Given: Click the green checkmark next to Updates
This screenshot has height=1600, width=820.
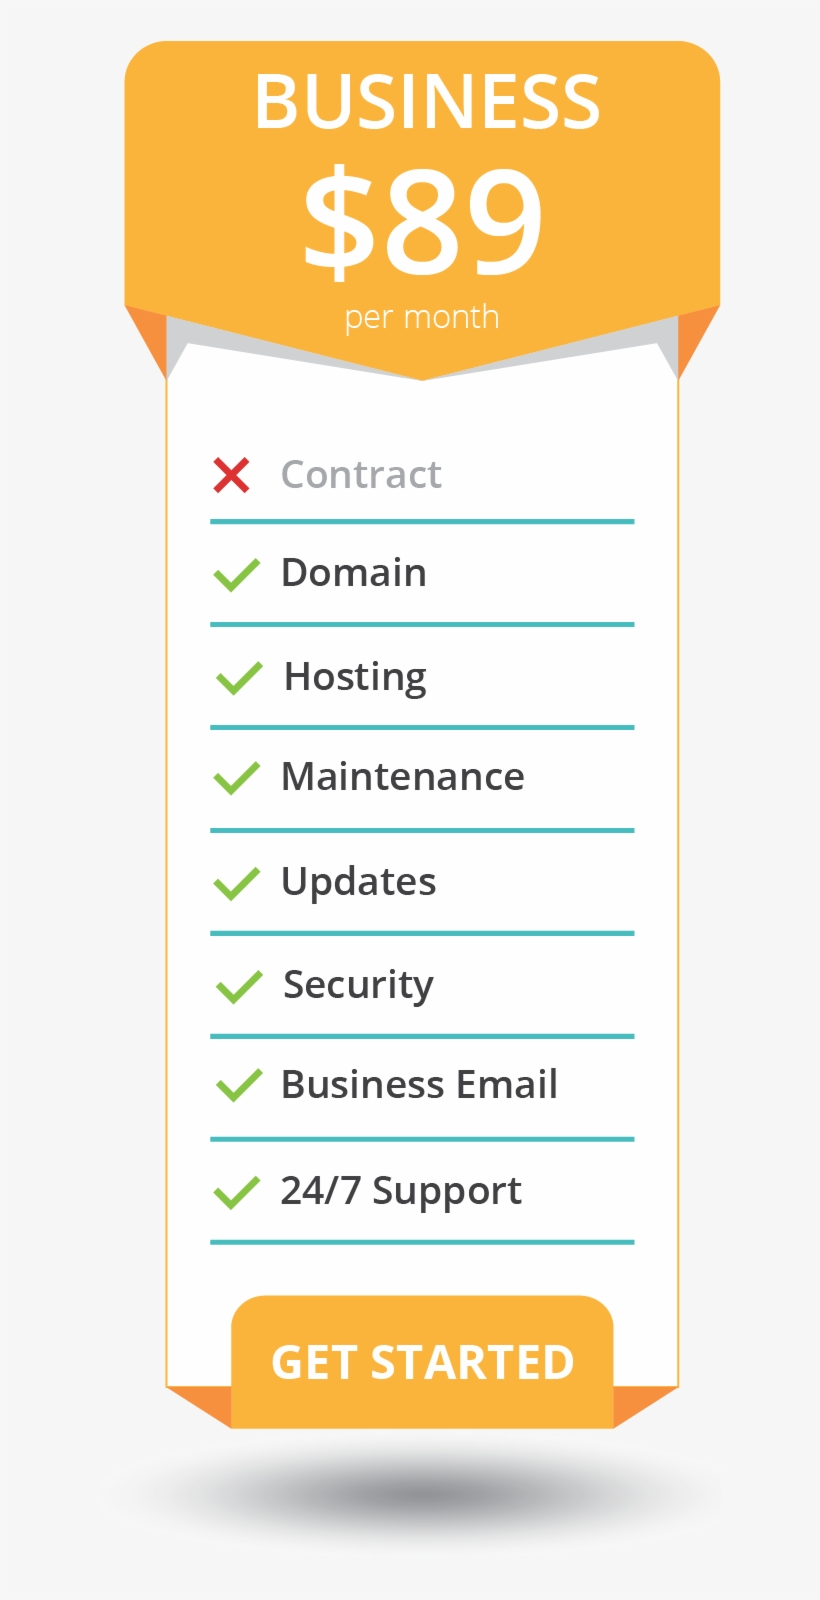Looking at the screenshot, I should (x=237, y=883).
